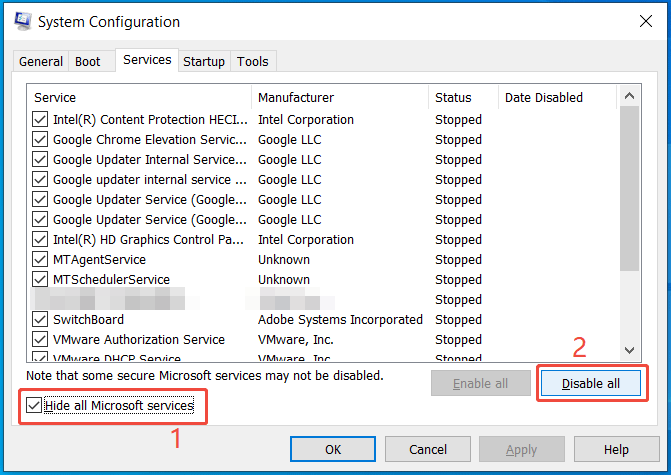Viewport: 671px width, 475px height.
Task: Go to the Startup tab
Action: tap(204, 62)
